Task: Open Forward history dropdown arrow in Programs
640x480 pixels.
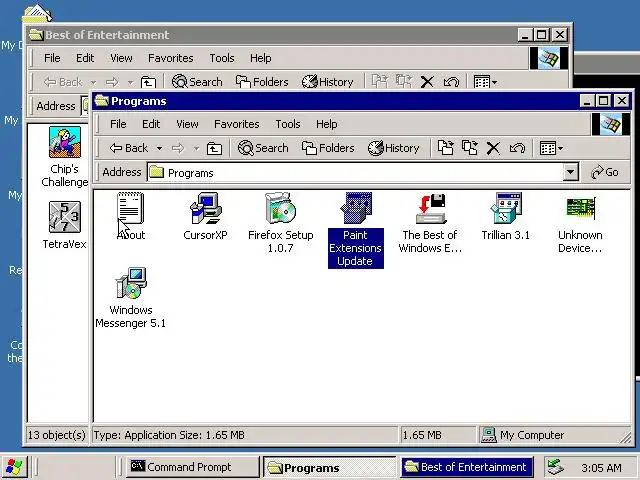Action: coord(196,149)
